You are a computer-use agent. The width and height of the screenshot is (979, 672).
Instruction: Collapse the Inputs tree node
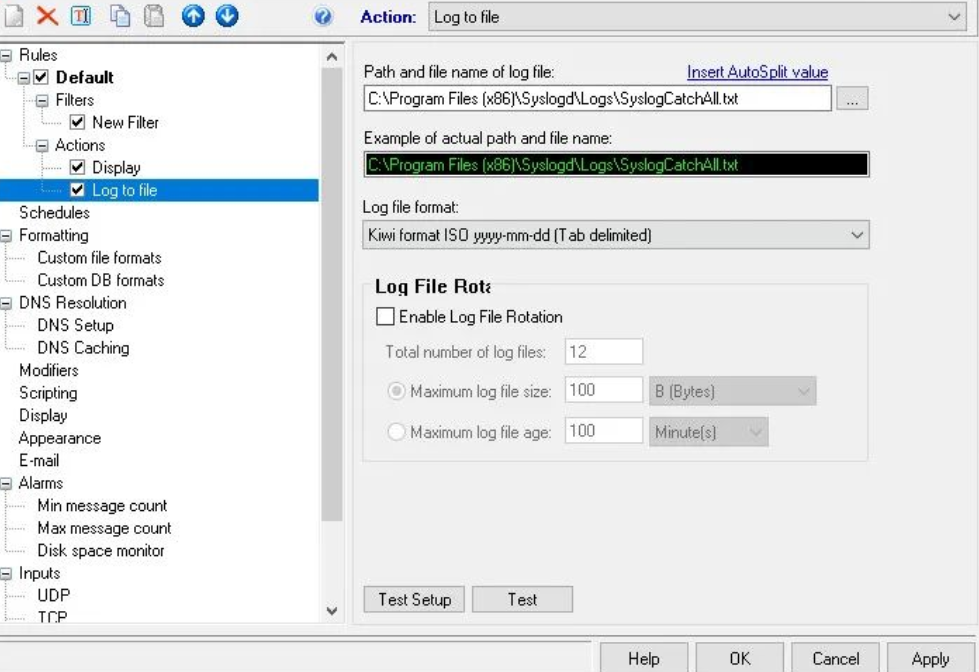(x=6, y=573)
